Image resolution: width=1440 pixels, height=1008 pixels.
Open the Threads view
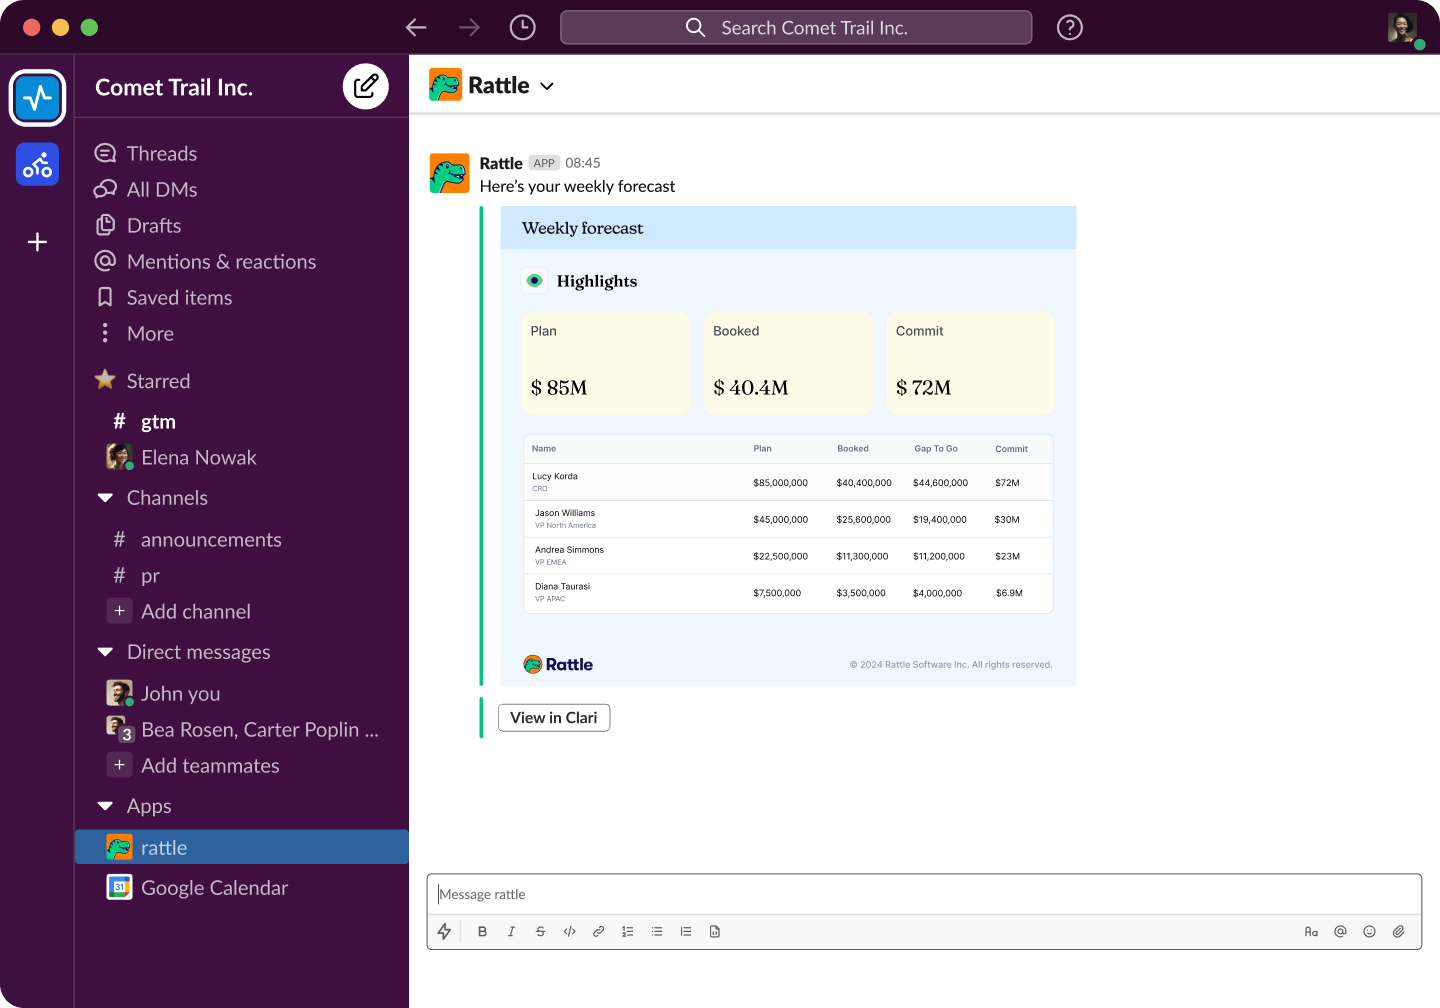pos(163,152)
